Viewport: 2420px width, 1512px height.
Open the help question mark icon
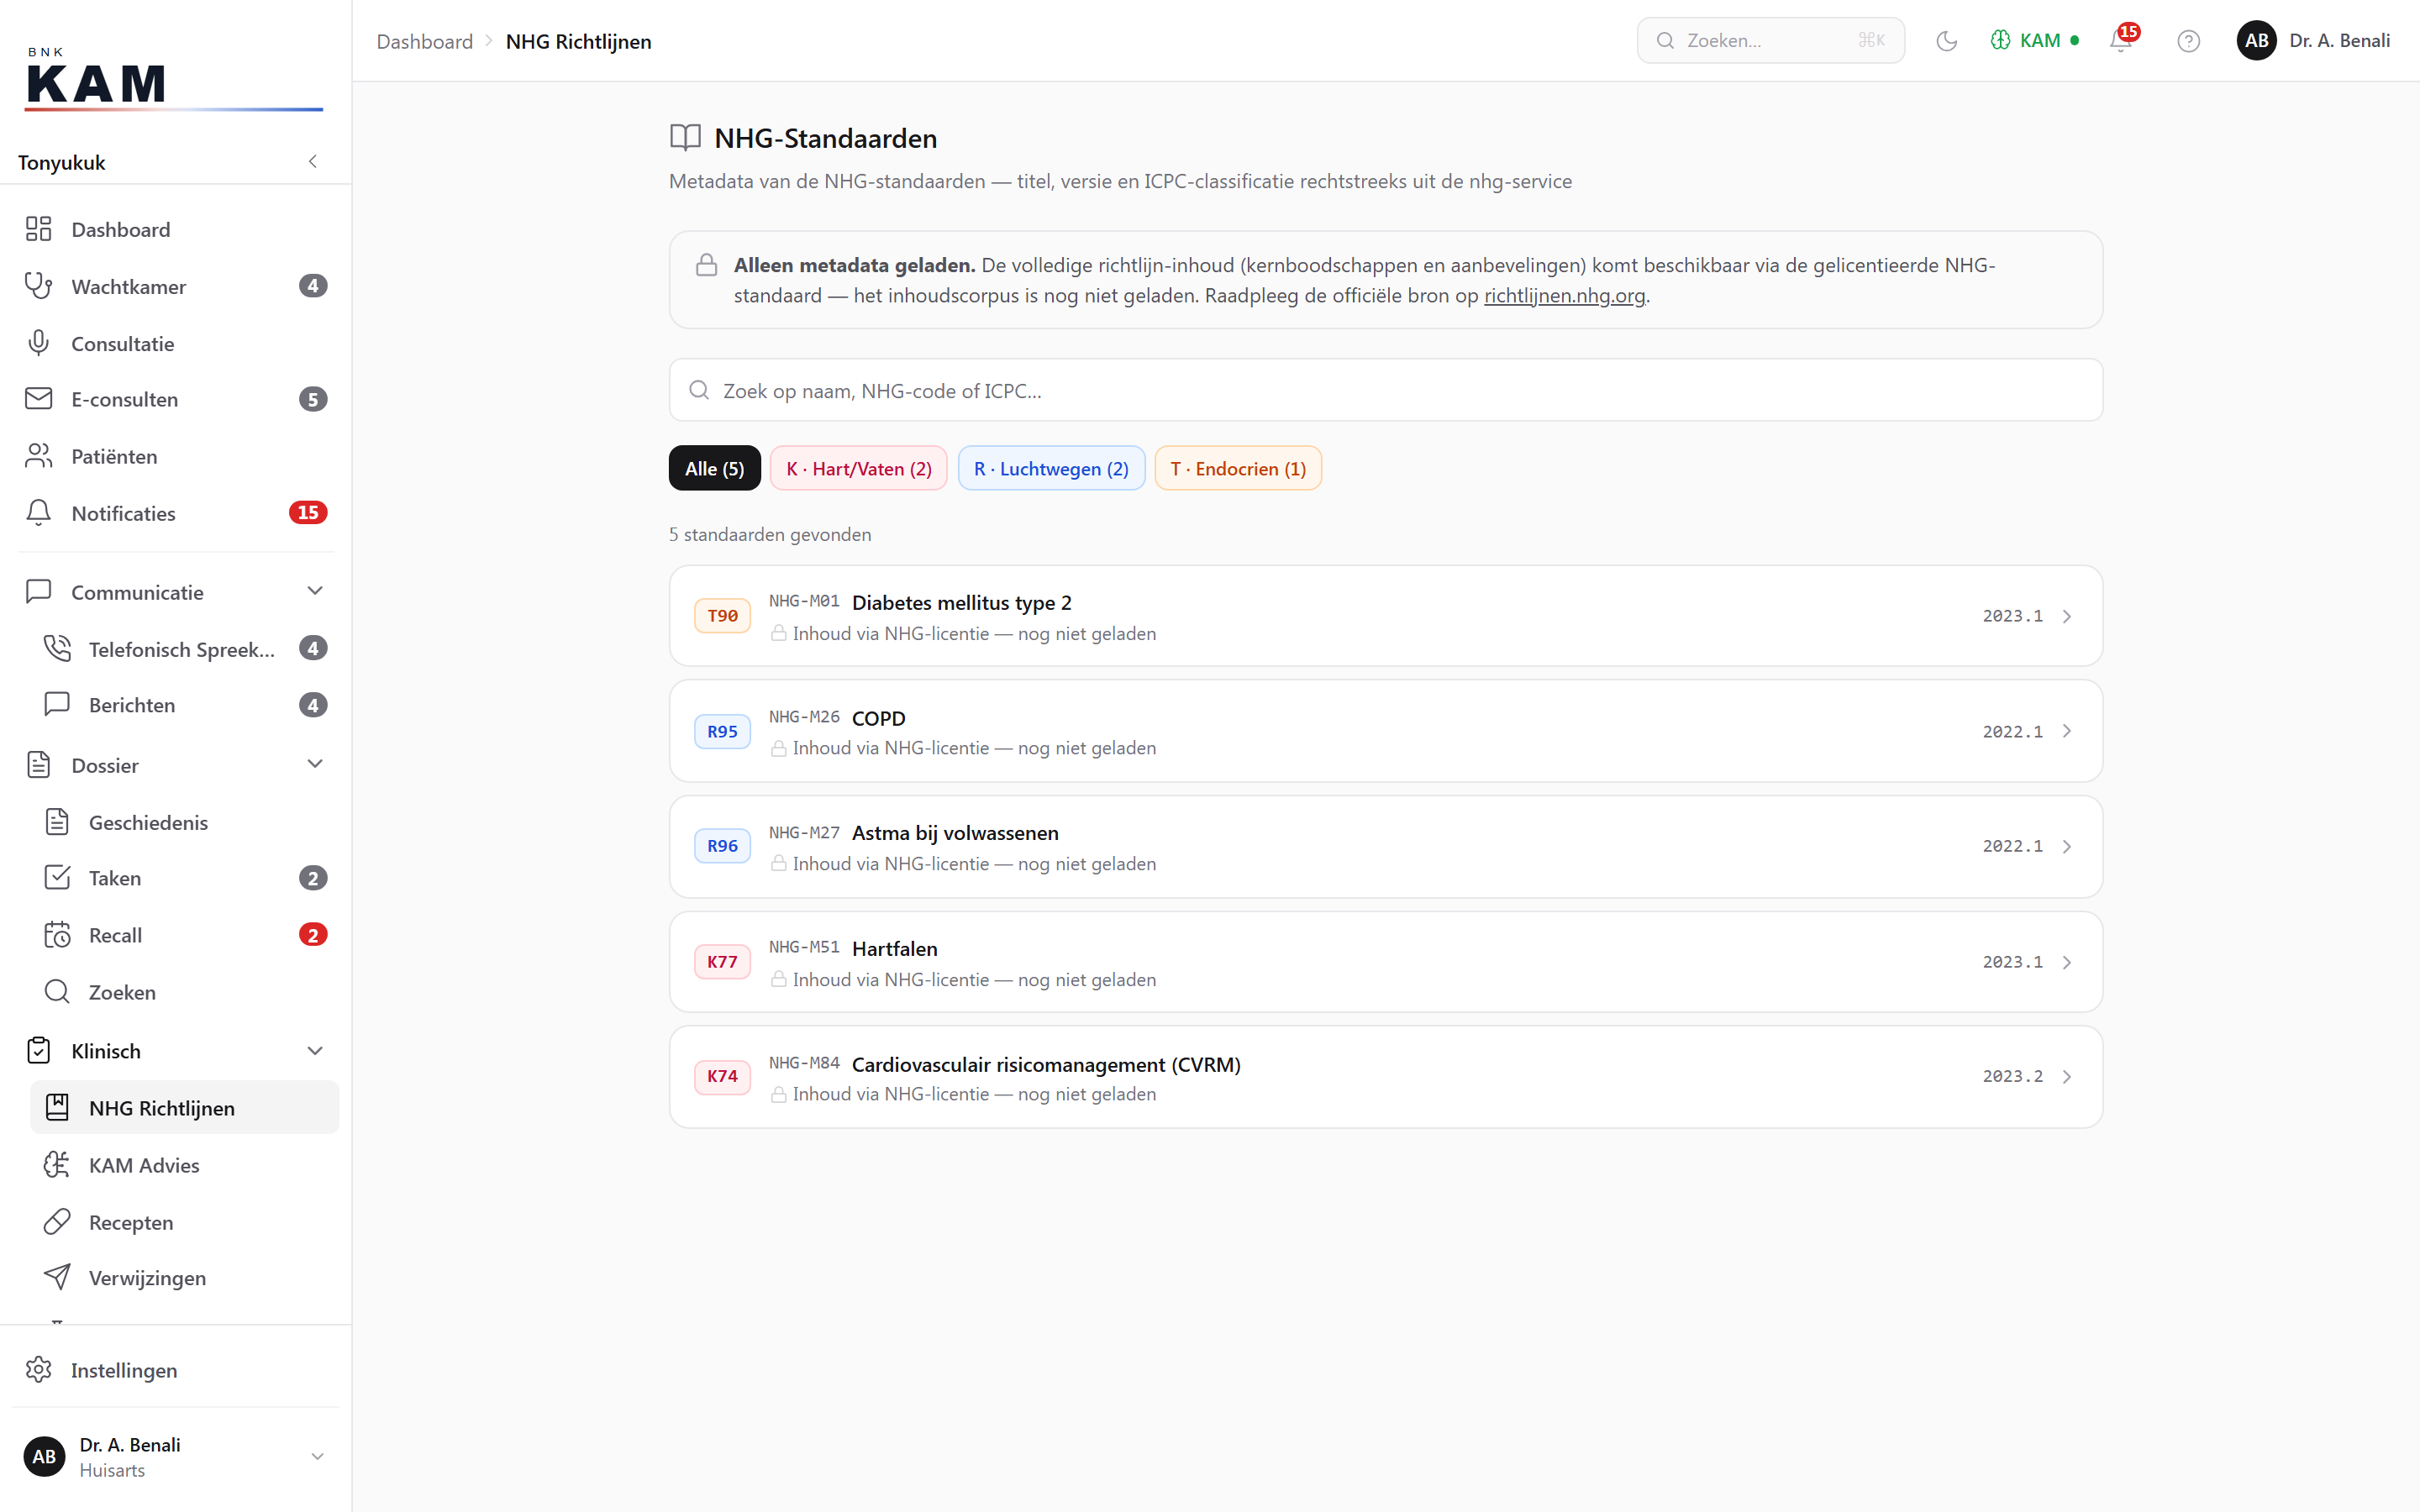coord(2188,41)
